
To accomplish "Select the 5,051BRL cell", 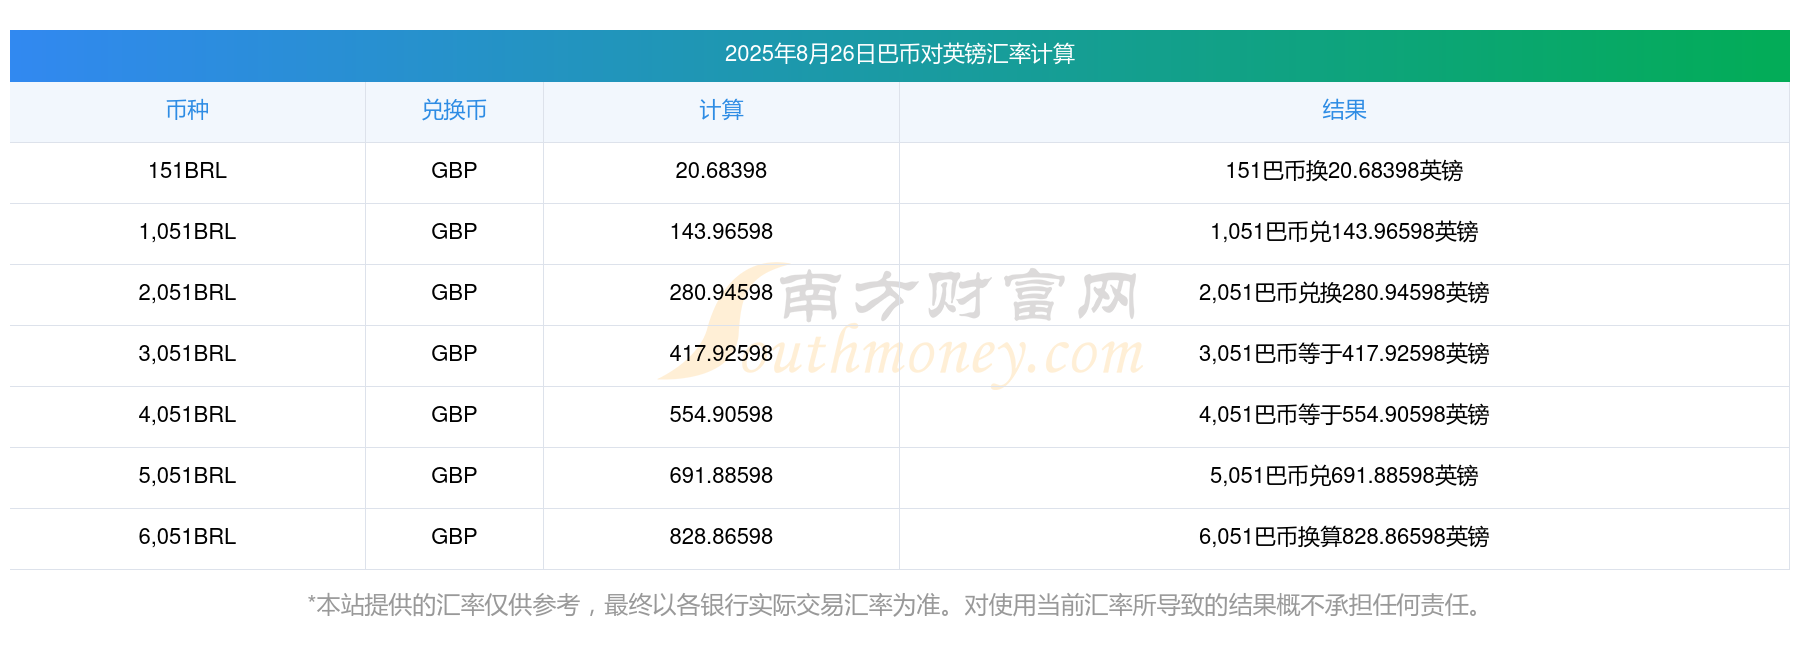I will 187,476.
